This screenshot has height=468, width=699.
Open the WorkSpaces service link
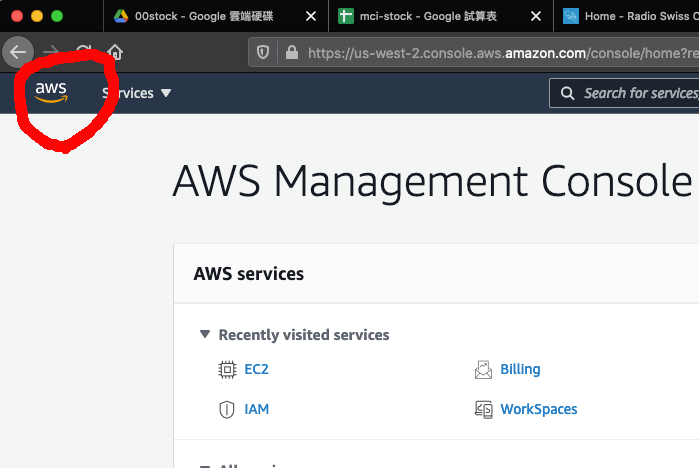[538, 409]
